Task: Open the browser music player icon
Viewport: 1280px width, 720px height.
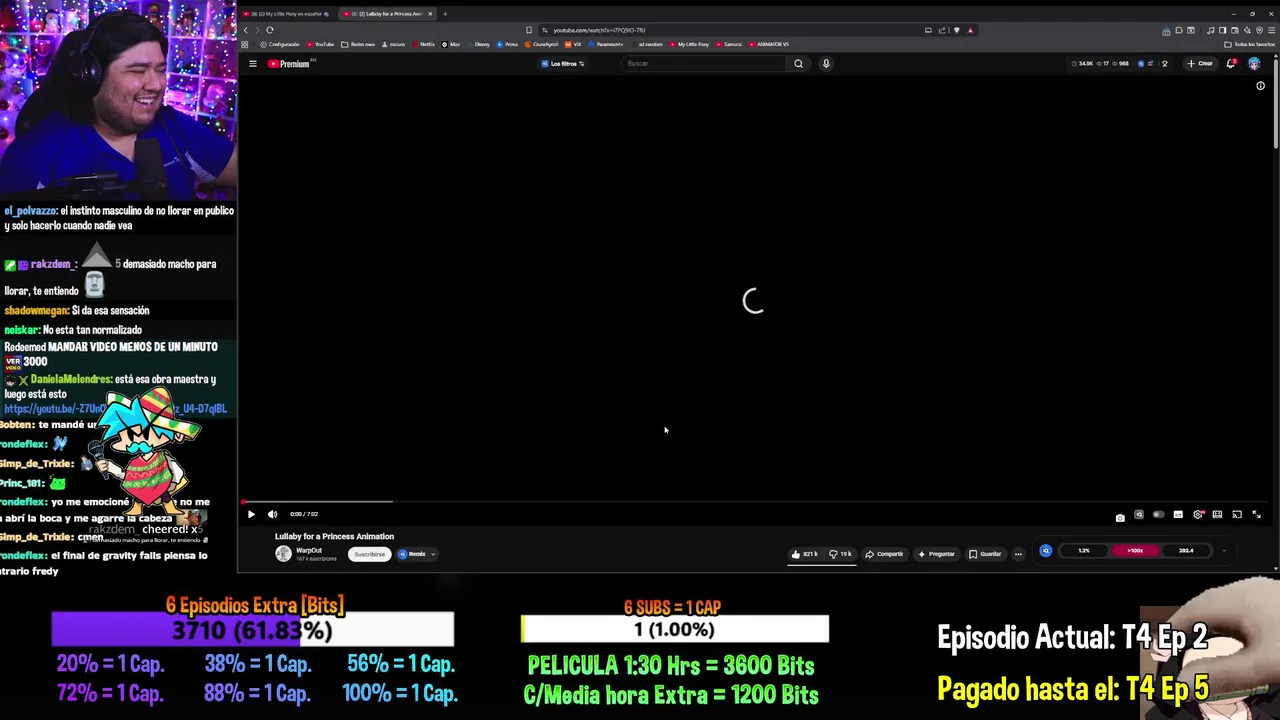Action: 1210,30
